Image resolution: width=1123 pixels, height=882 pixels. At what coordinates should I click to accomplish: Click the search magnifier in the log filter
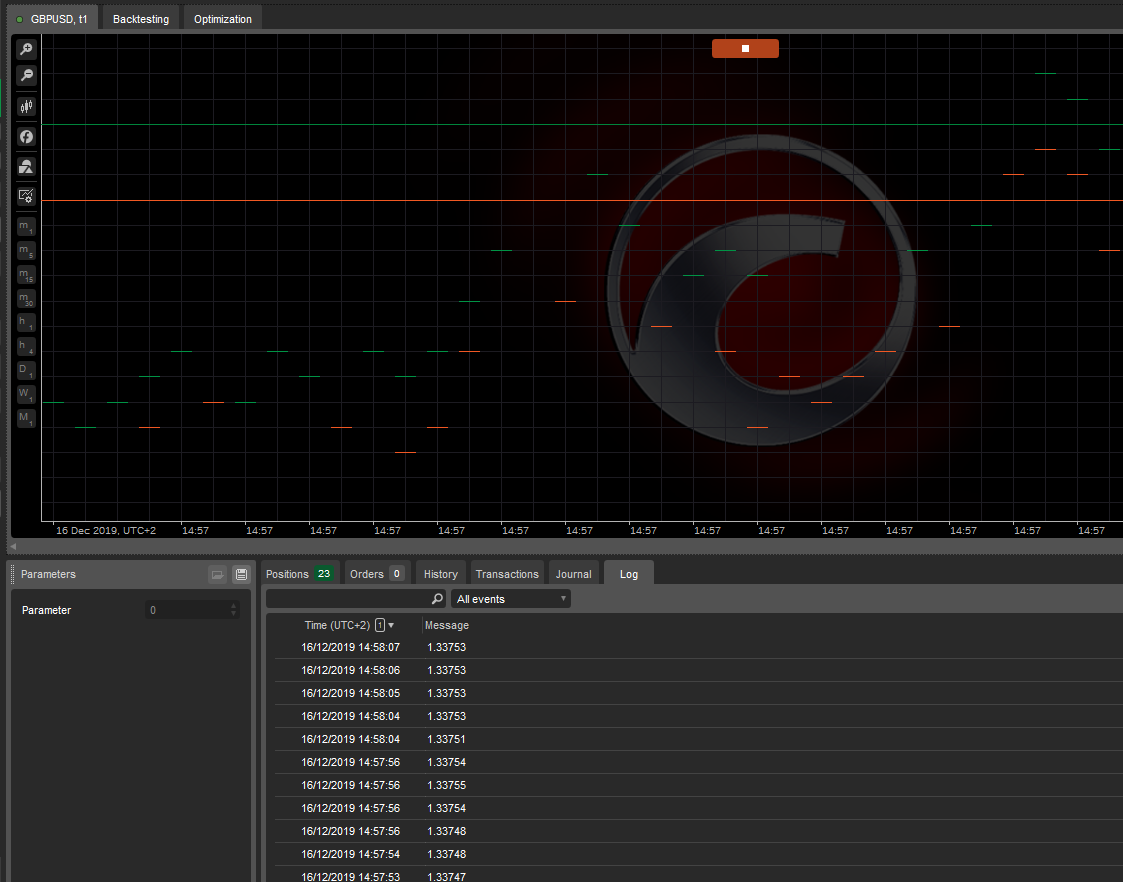click(x=437, y=598)
